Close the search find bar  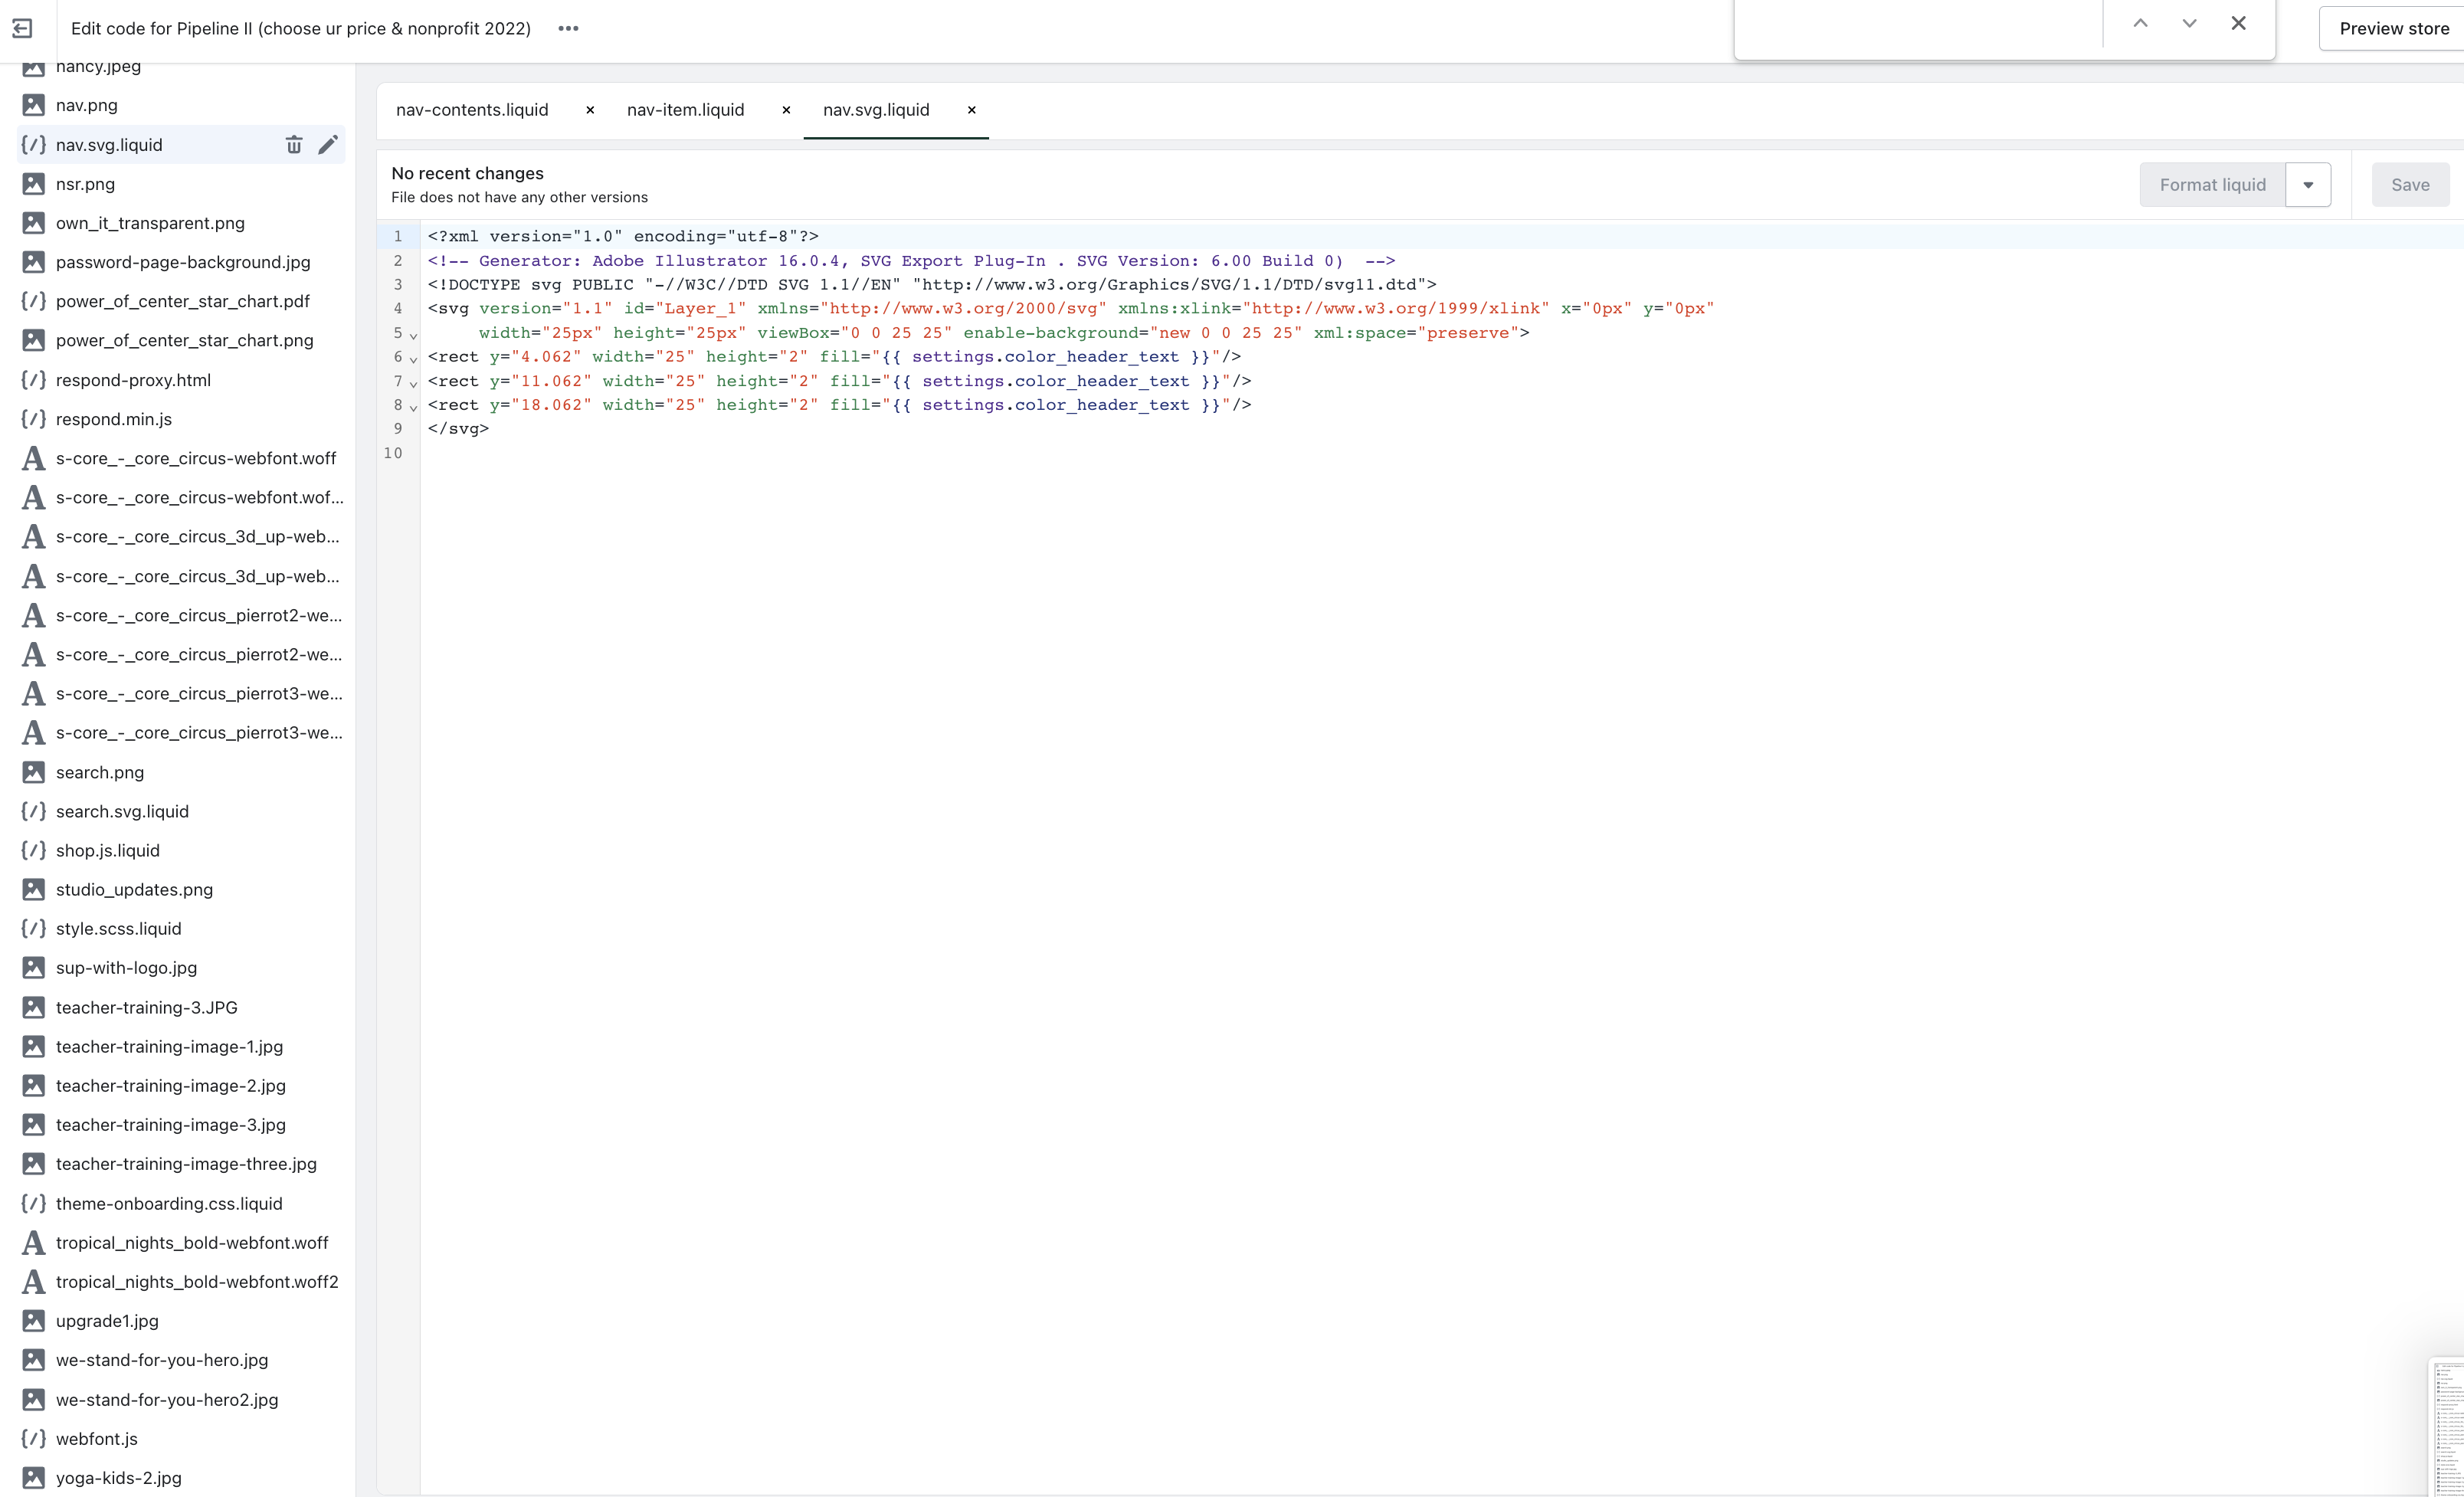[x=2238, y=24]
